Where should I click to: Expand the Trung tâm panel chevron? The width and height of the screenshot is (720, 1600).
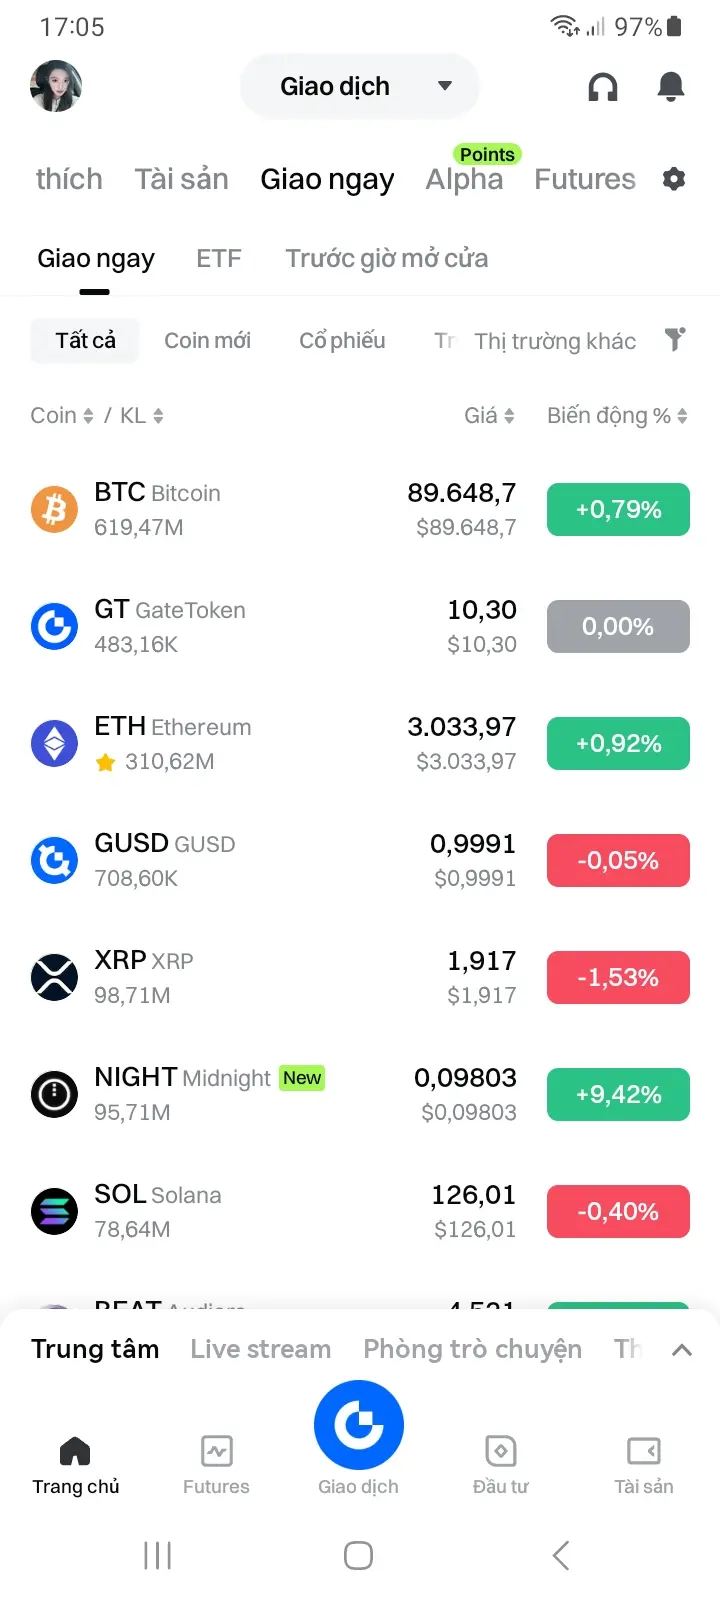pos(682,1350)
